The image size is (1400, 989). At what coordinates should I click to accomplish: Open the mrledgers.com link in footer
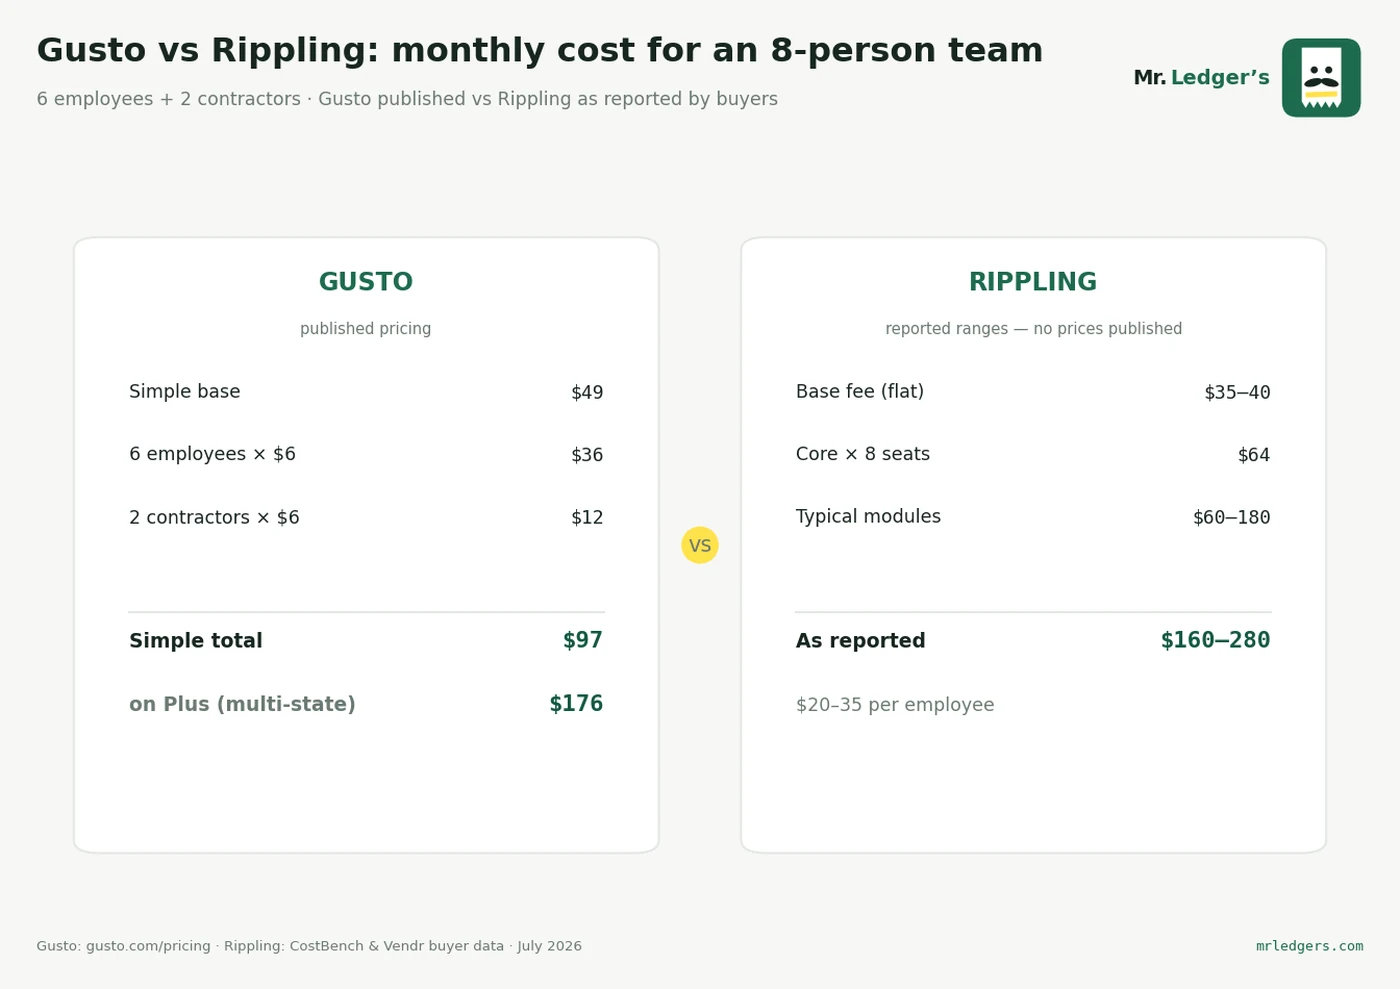(x=1309, y=946)
